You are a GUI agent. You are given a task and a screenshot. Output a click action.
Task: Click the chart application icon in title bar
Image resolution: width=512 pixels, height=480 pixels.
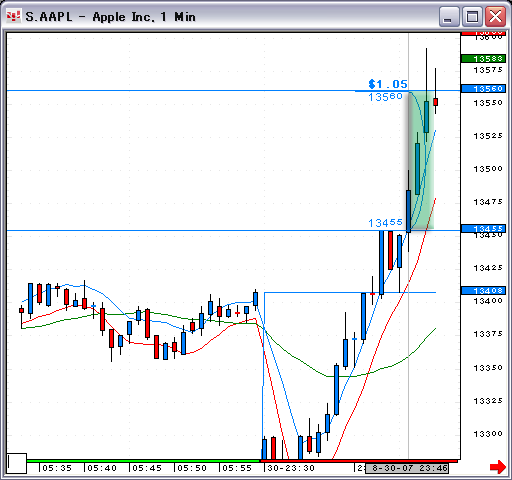[x=13, y=16]
